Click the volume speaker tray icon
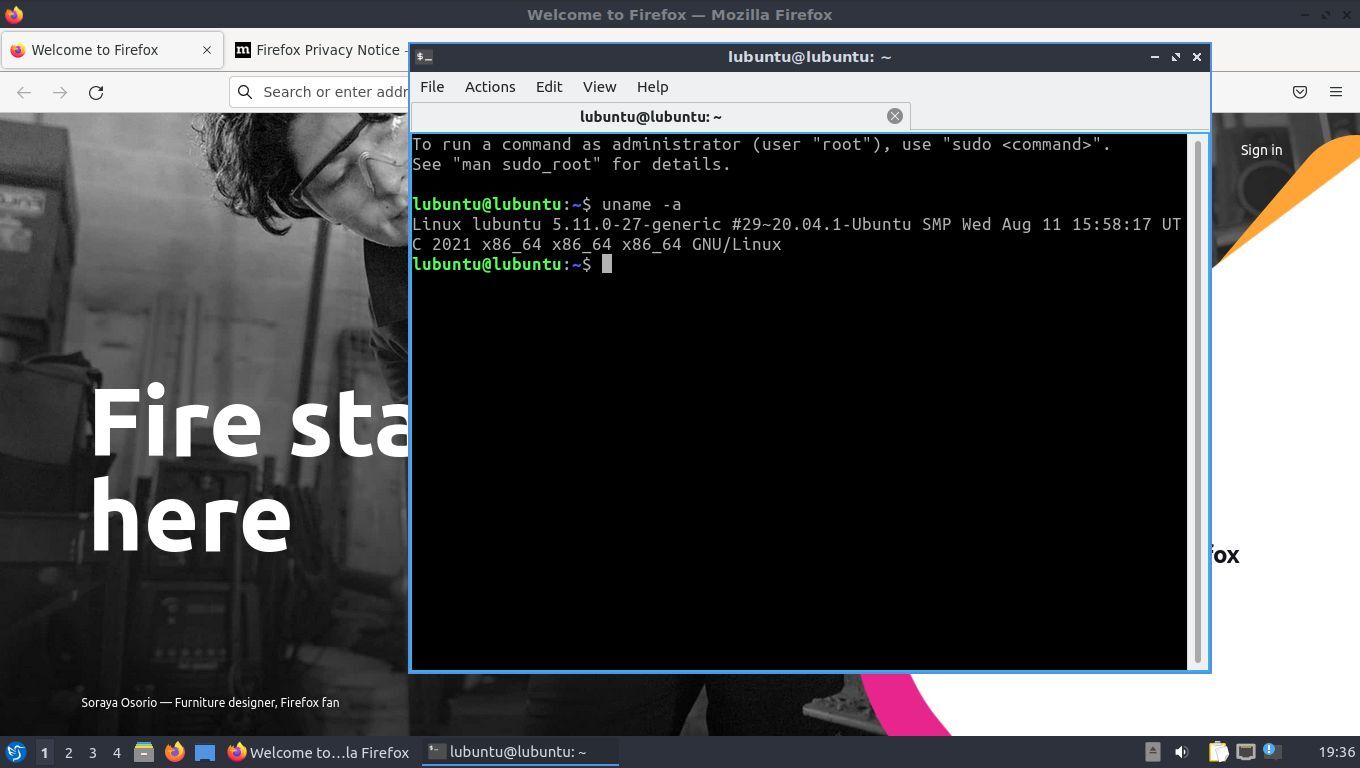This screenshot has height=768, width=1360. click(1181, 752)
